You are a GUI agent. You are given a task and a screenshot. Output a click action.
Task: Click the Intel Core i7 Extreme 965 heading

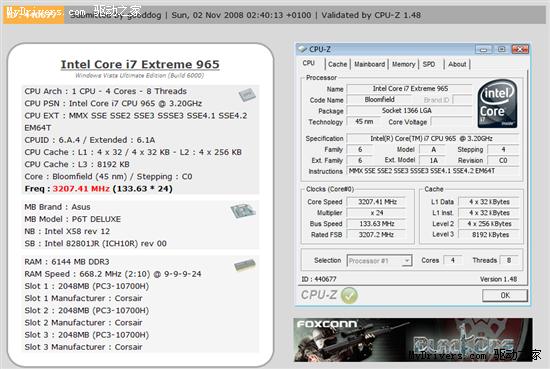140,65
